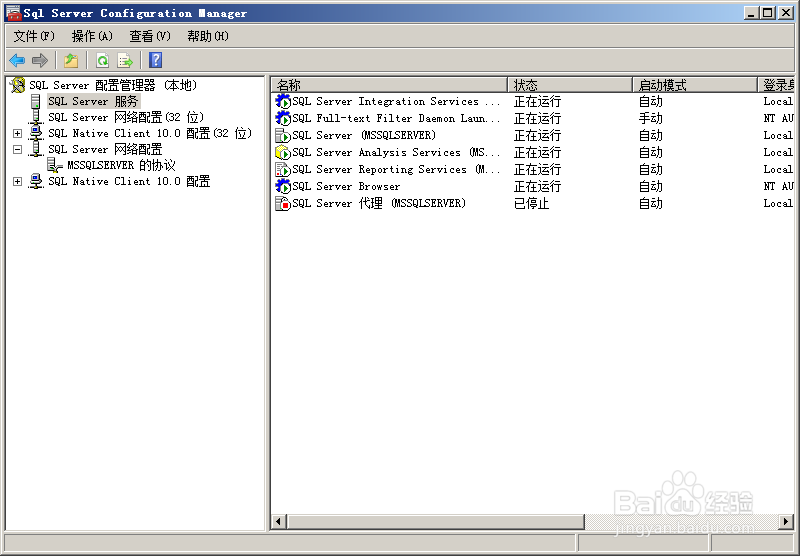Click the Full-text Filter Daemon Launcher icon
800x556 pixels.
(x=283, y=118)
